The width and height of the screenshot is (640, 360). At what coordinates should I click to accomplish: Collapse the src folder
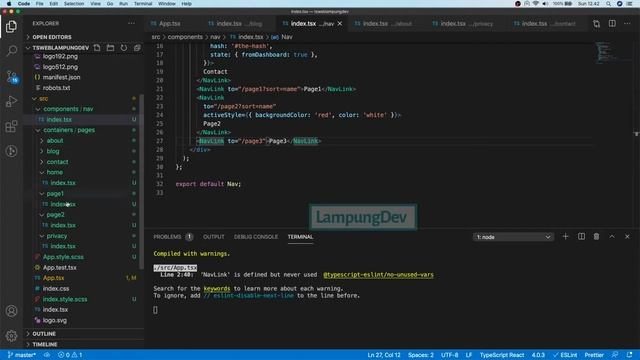(x=44, y=98)
